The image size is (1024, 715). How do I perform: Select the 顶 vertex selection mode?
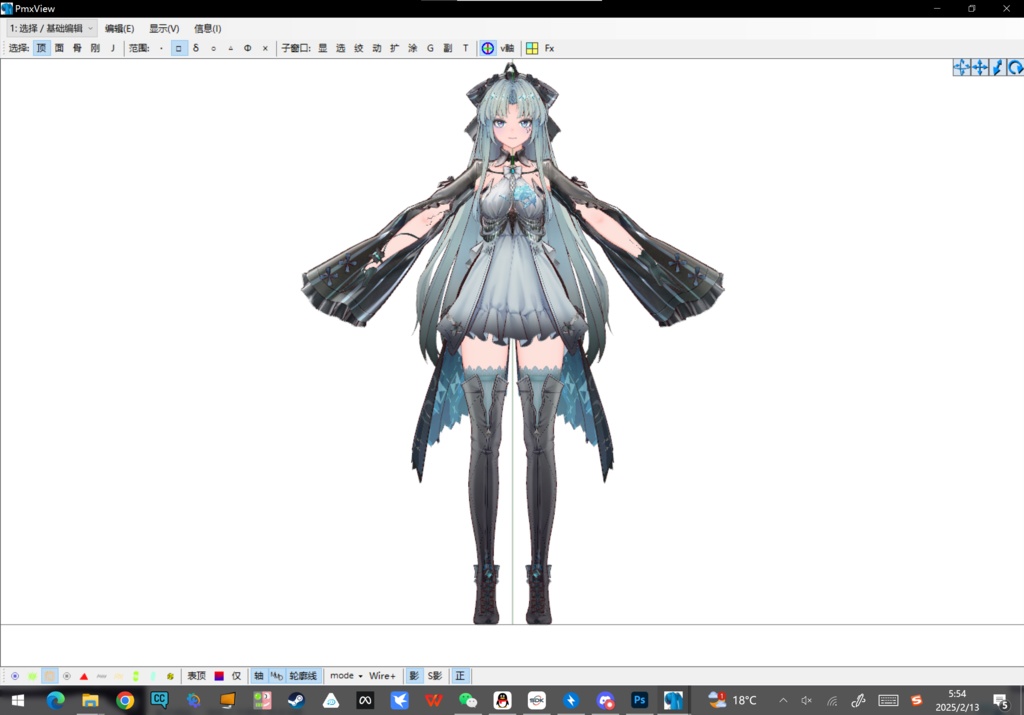click(x=40, y=47)
